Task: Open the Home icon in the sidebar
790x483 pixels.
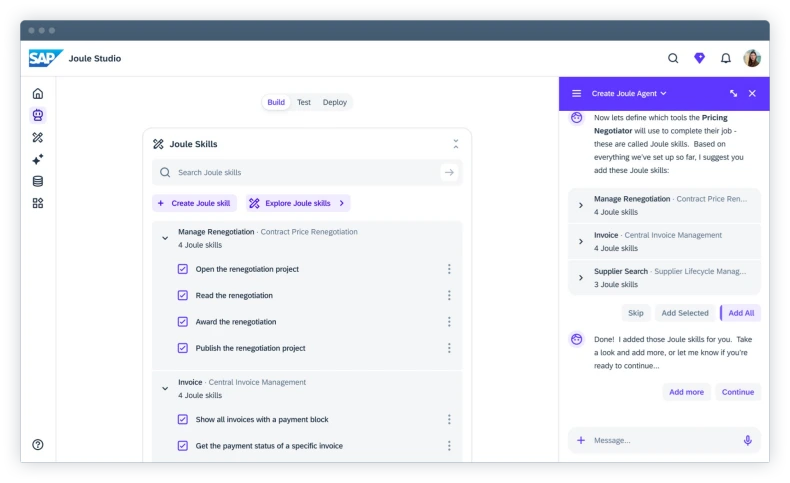Action: (x=38, y=94)
